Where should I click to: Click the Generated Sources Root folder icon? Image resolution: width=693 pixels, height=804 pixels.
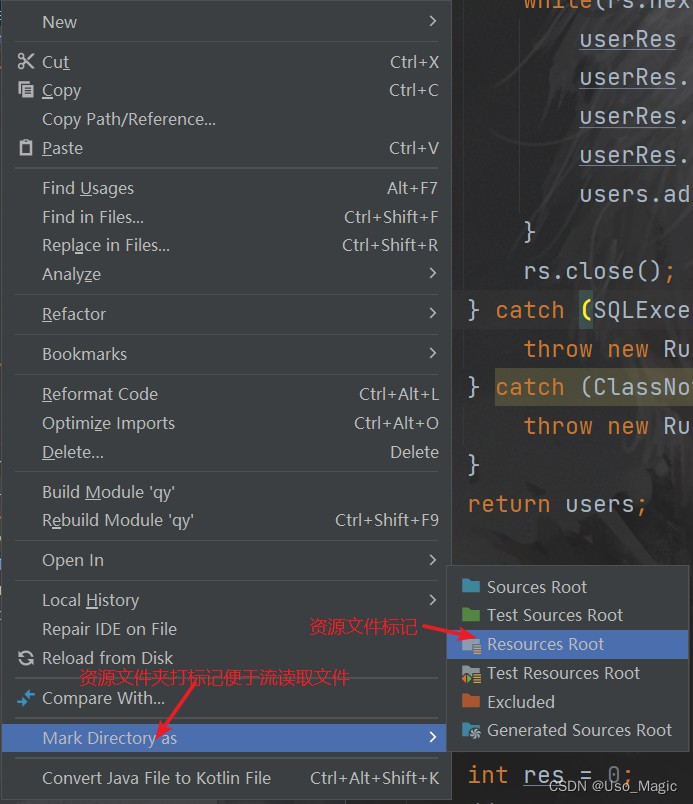[x=471, y=731]
